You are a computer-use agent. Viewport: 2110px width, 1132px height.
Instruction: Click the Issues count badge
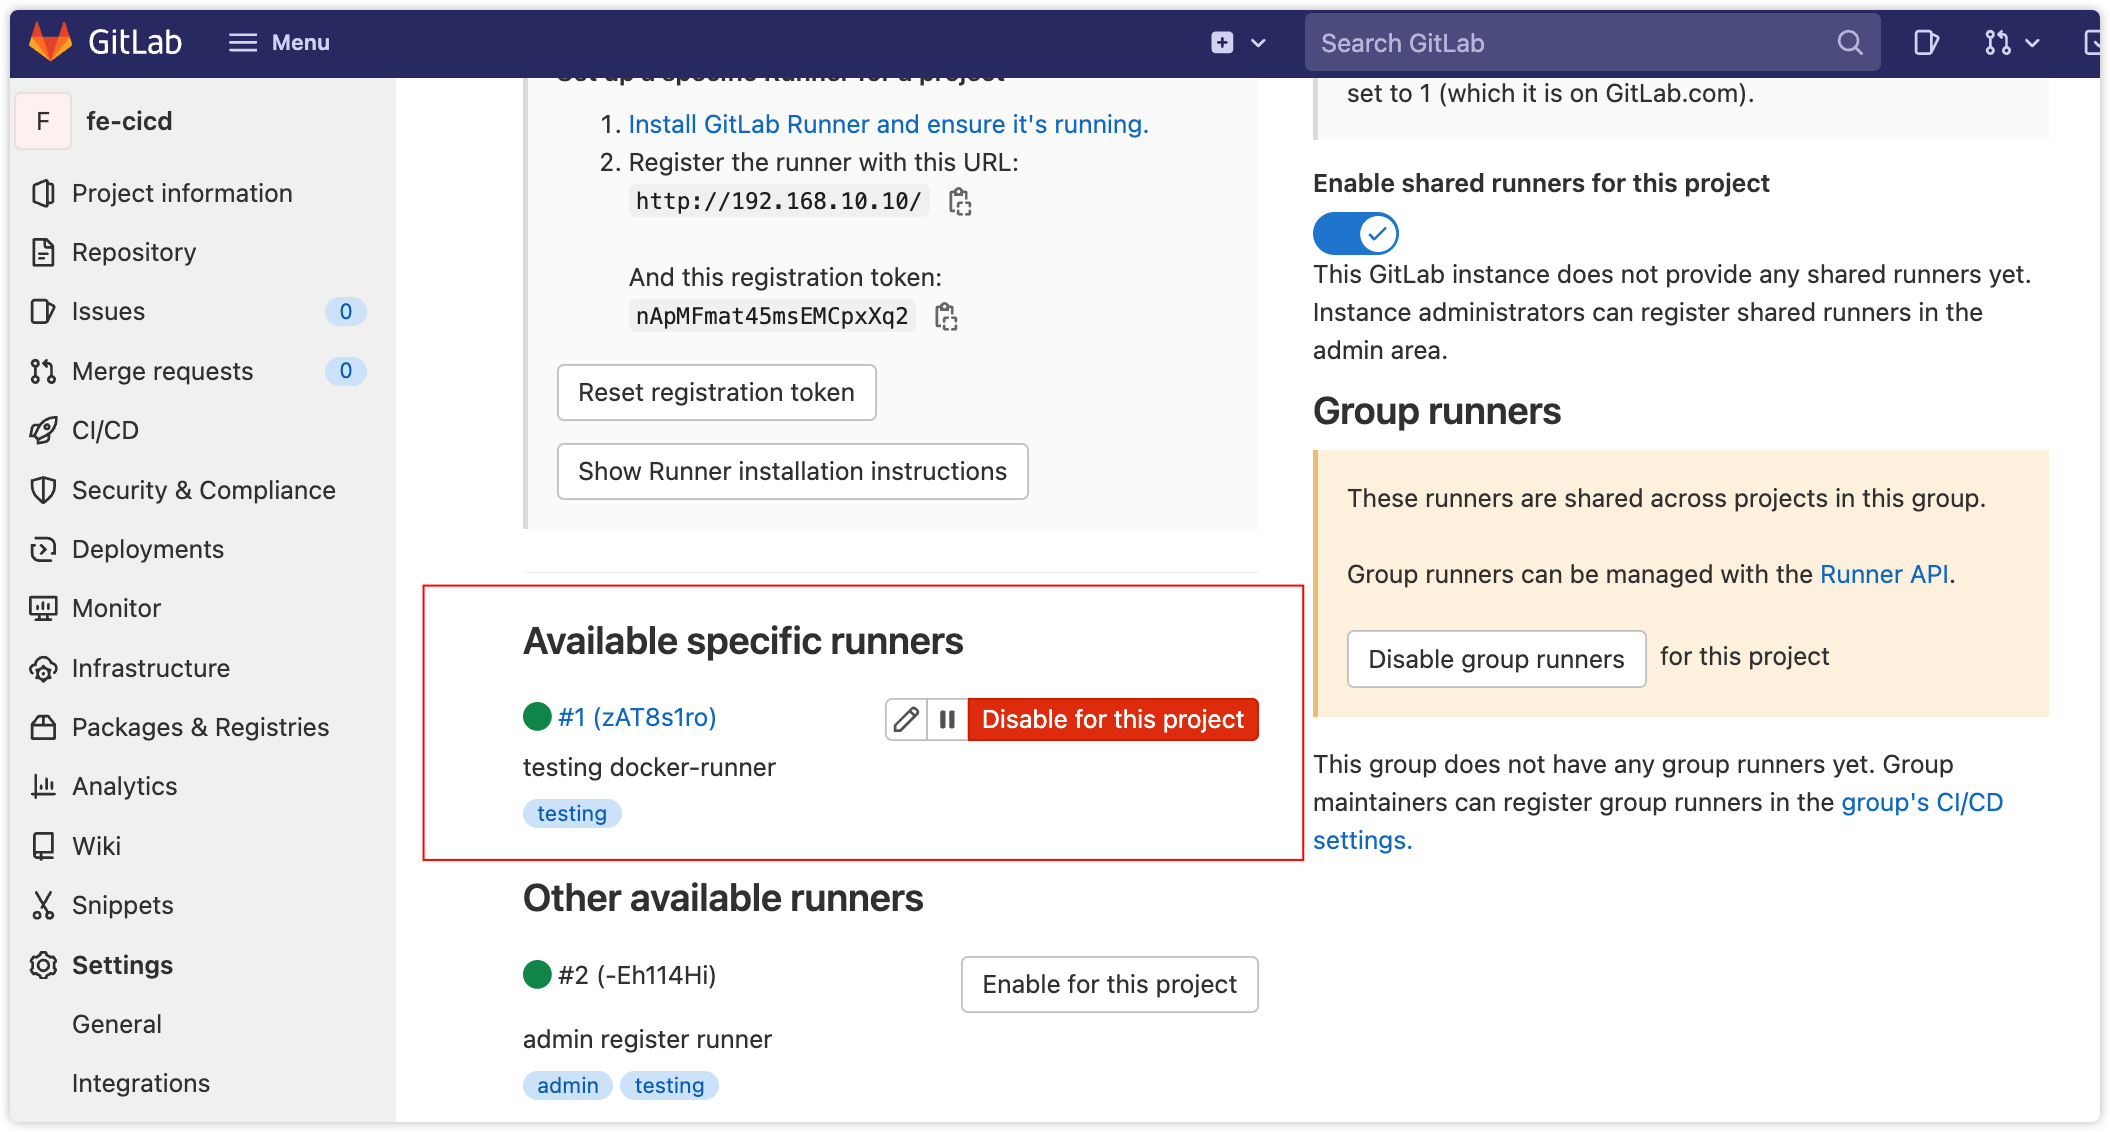[x=346, y=311]
